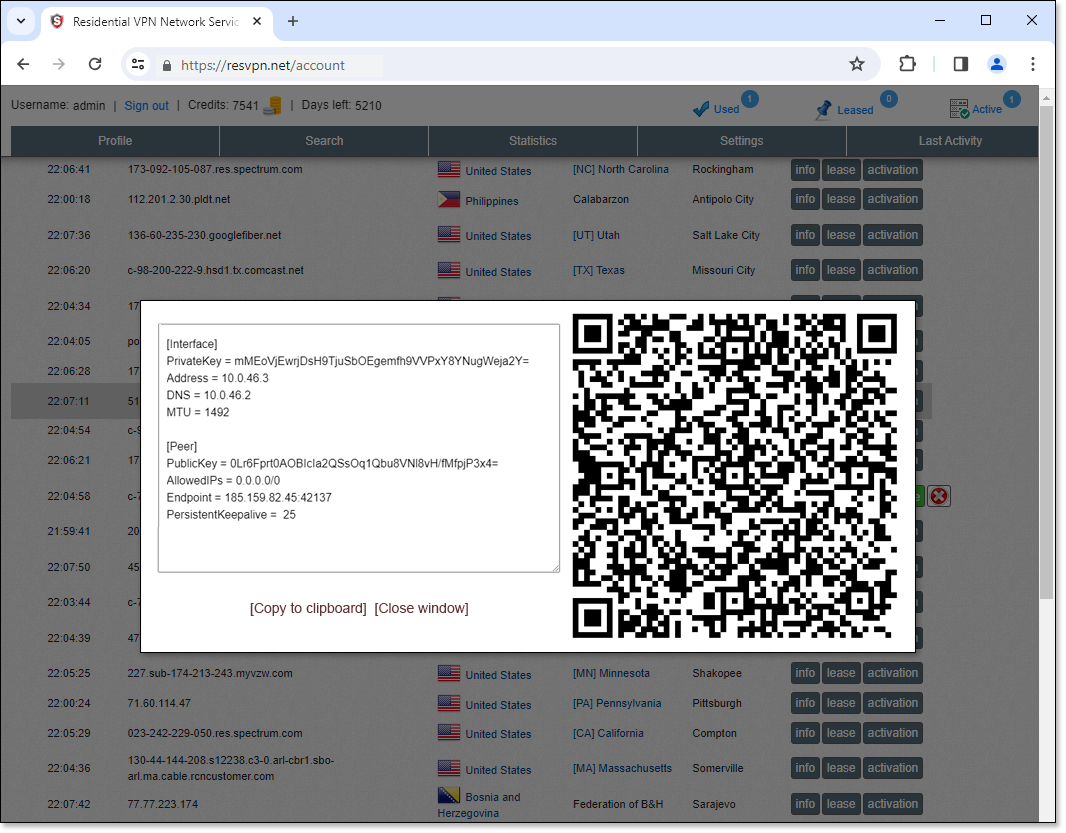Viewport: 1066px width, 833px height.
Task: Click info for the Shakopee row
Action: [805, 673]
